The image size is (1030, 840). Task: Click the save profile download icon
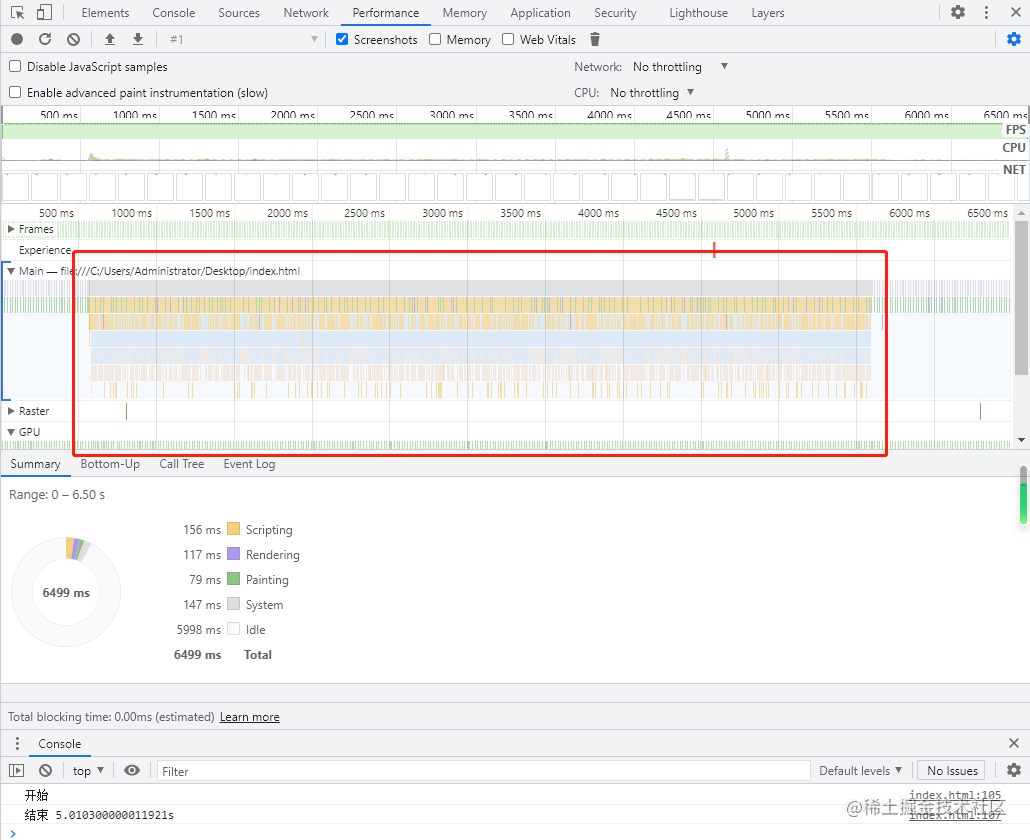point(138,39)
